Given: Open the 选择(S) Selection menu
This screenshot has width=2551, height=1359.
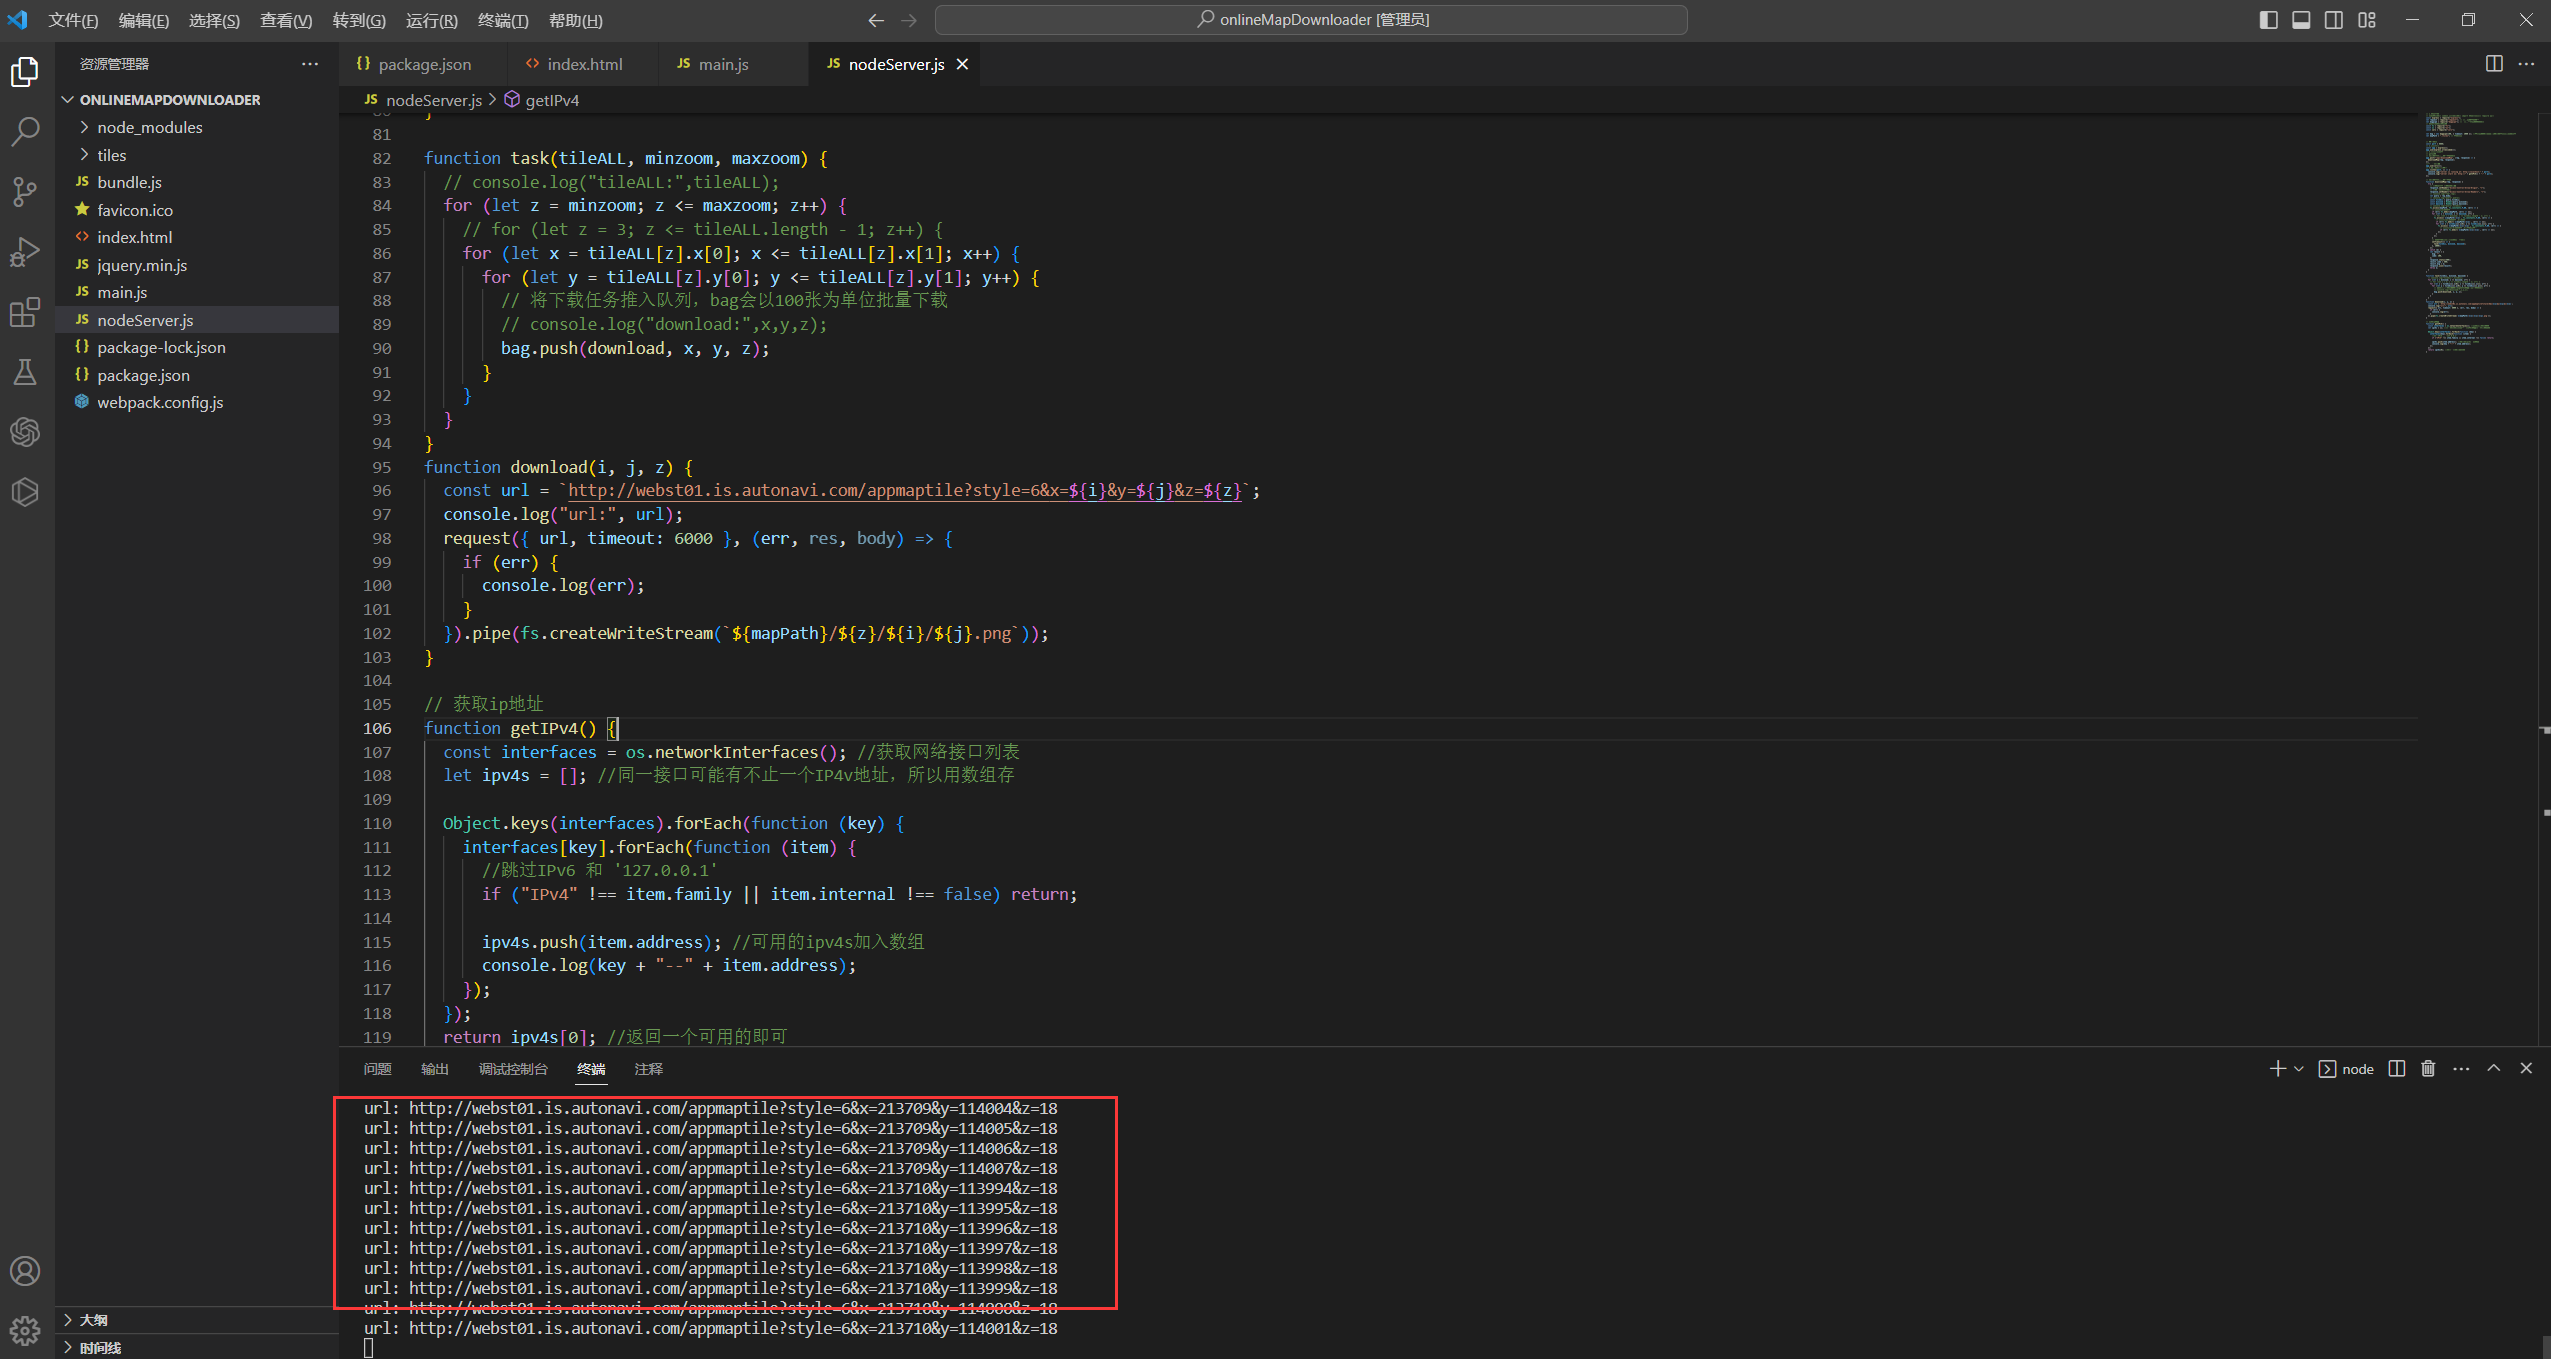Looking at the screenshot, I should [214, 20].
